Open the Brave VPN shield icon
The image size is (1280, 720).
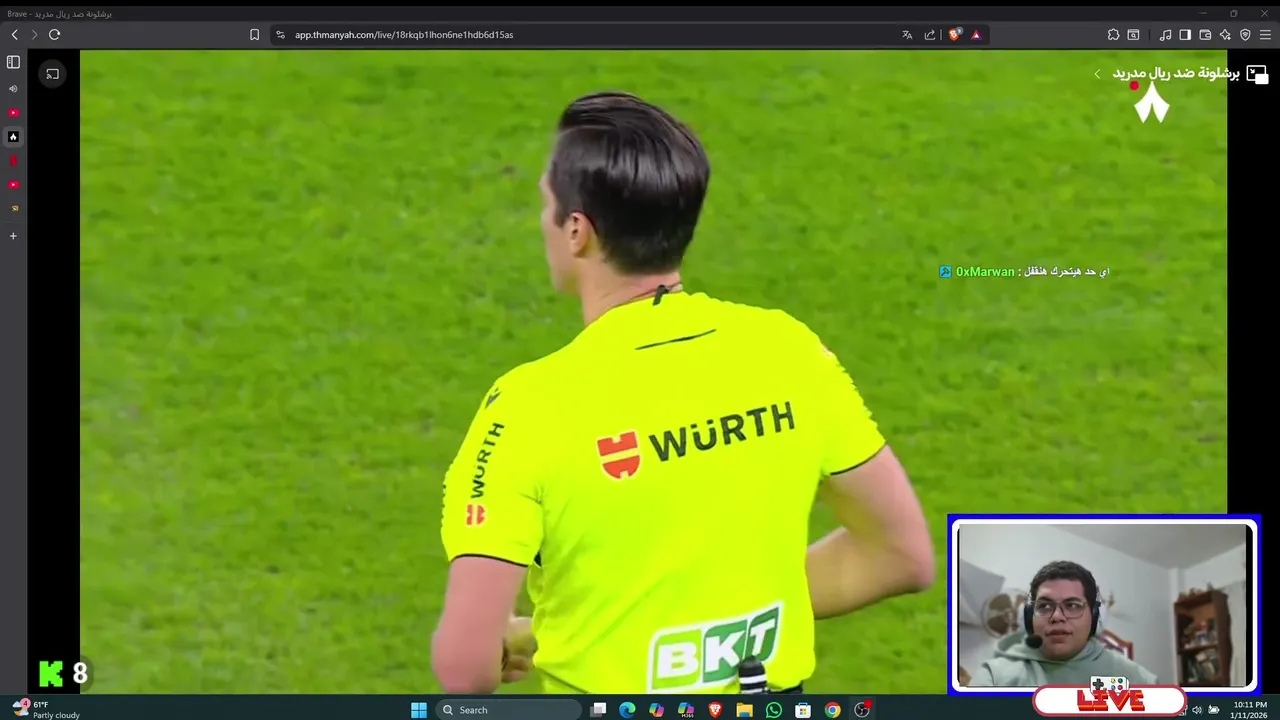[1245, 34]
